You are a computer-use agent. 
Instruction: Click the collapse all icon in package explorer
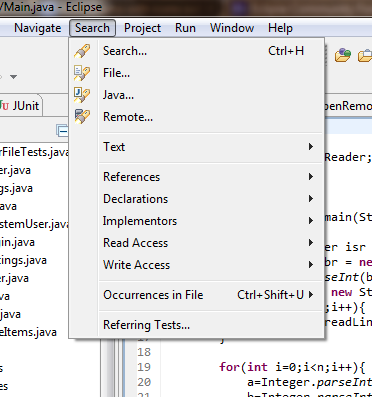(x=62, y=131)
